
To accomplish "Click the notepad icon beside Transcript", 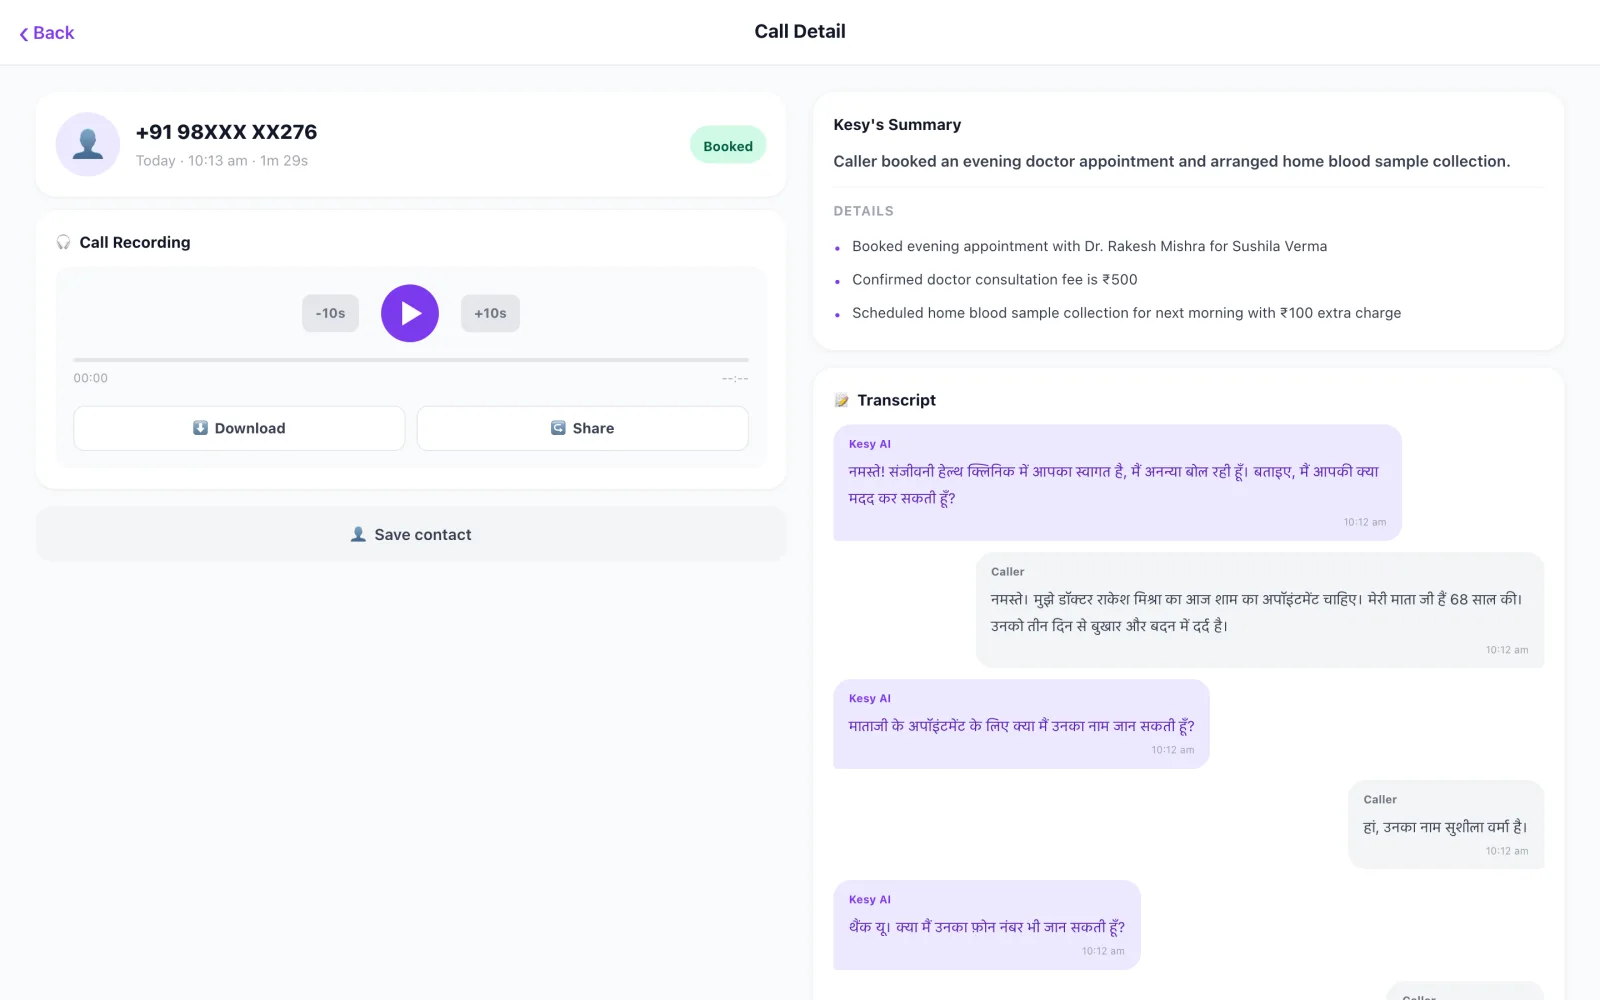I will coord(842,400).
